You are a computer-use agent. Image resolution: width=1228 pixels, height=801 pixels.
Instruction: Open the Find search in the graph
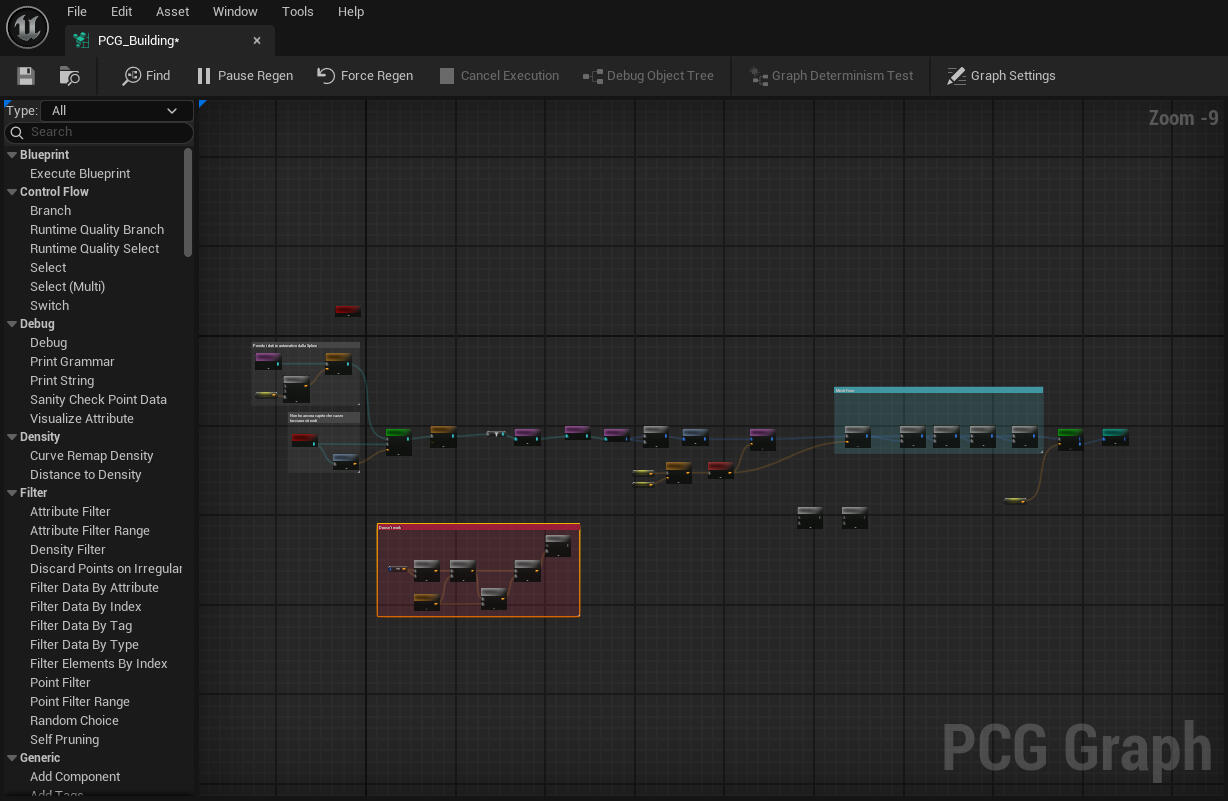(x=146, y=75)
